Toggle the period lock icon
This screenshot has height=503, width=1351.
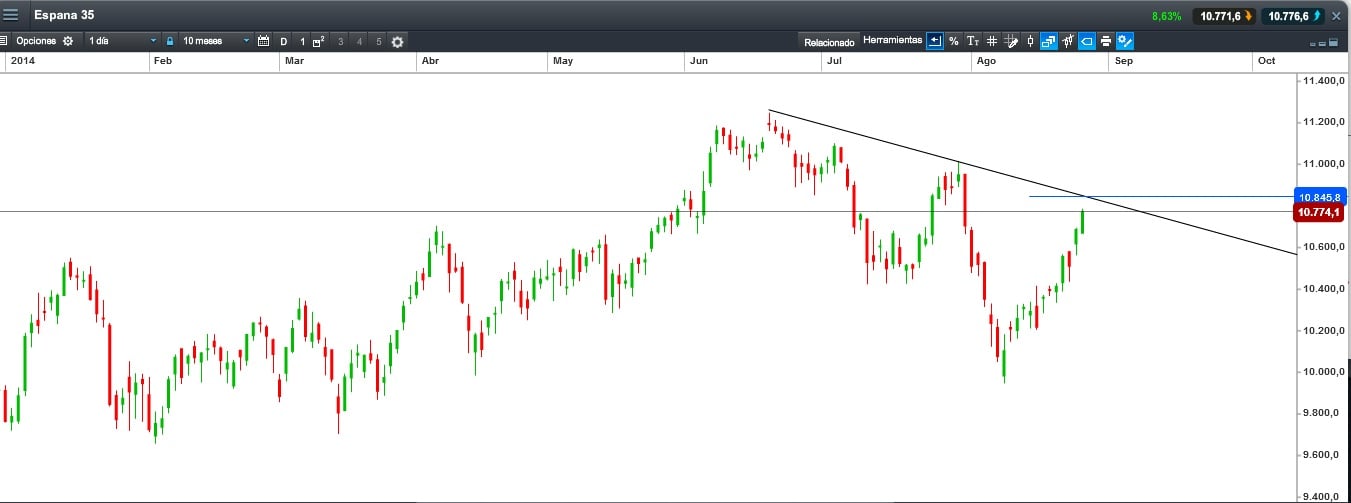tap(170, 41)
